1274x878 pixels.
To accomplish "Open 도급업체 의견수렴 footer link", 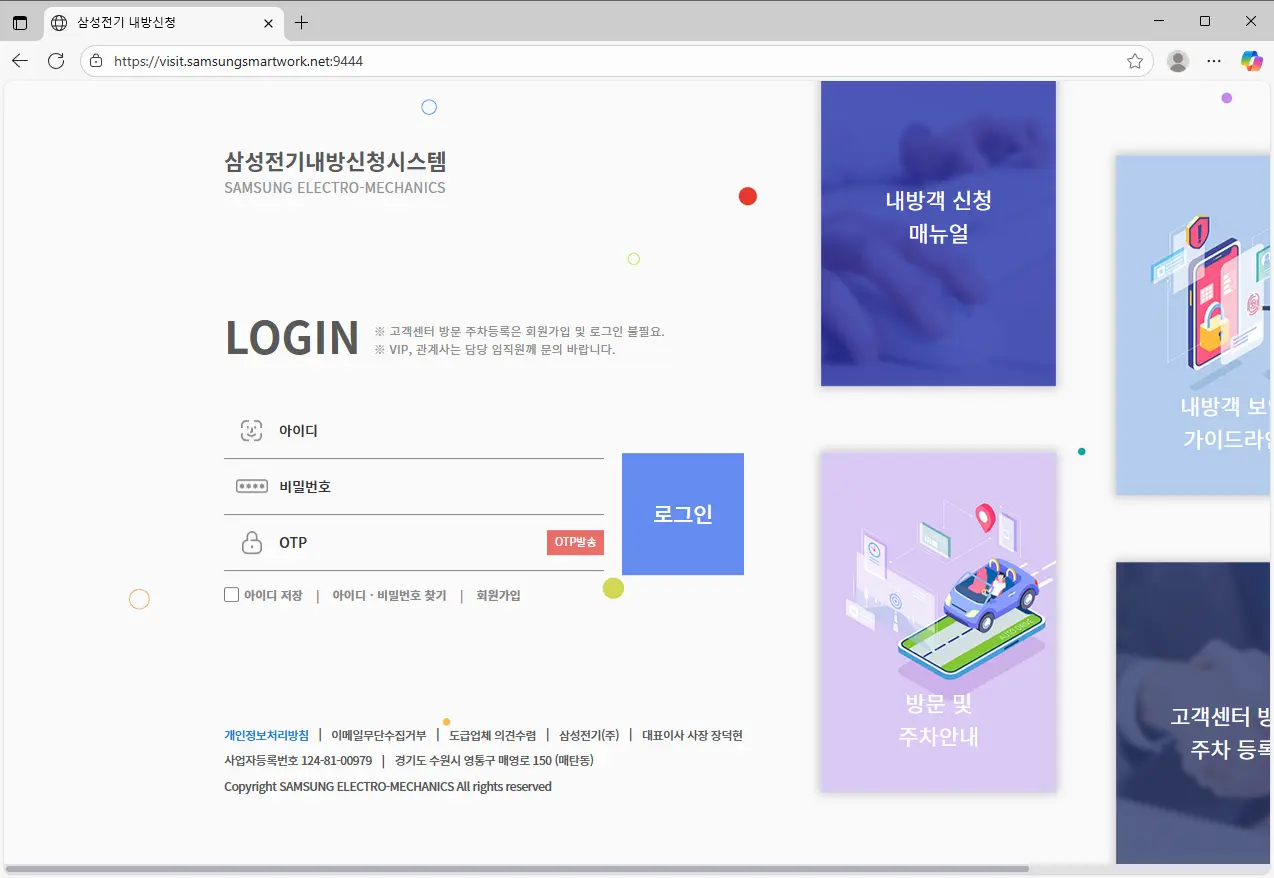I will click(492, 735).
